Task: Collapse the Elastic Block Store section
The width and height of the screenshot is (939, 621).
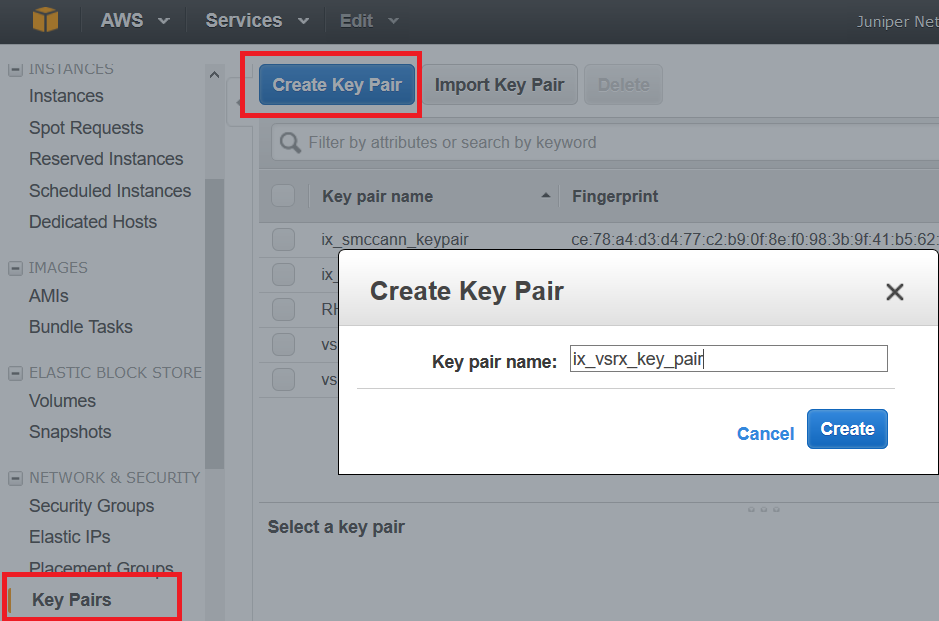Action: (16, 373)
